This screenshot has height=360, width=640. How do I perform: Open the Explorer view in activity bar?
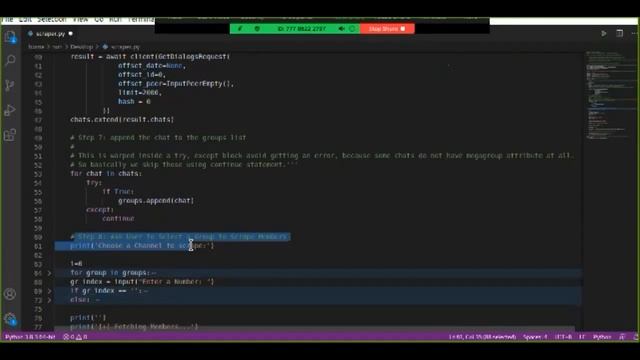pos(10,38)
